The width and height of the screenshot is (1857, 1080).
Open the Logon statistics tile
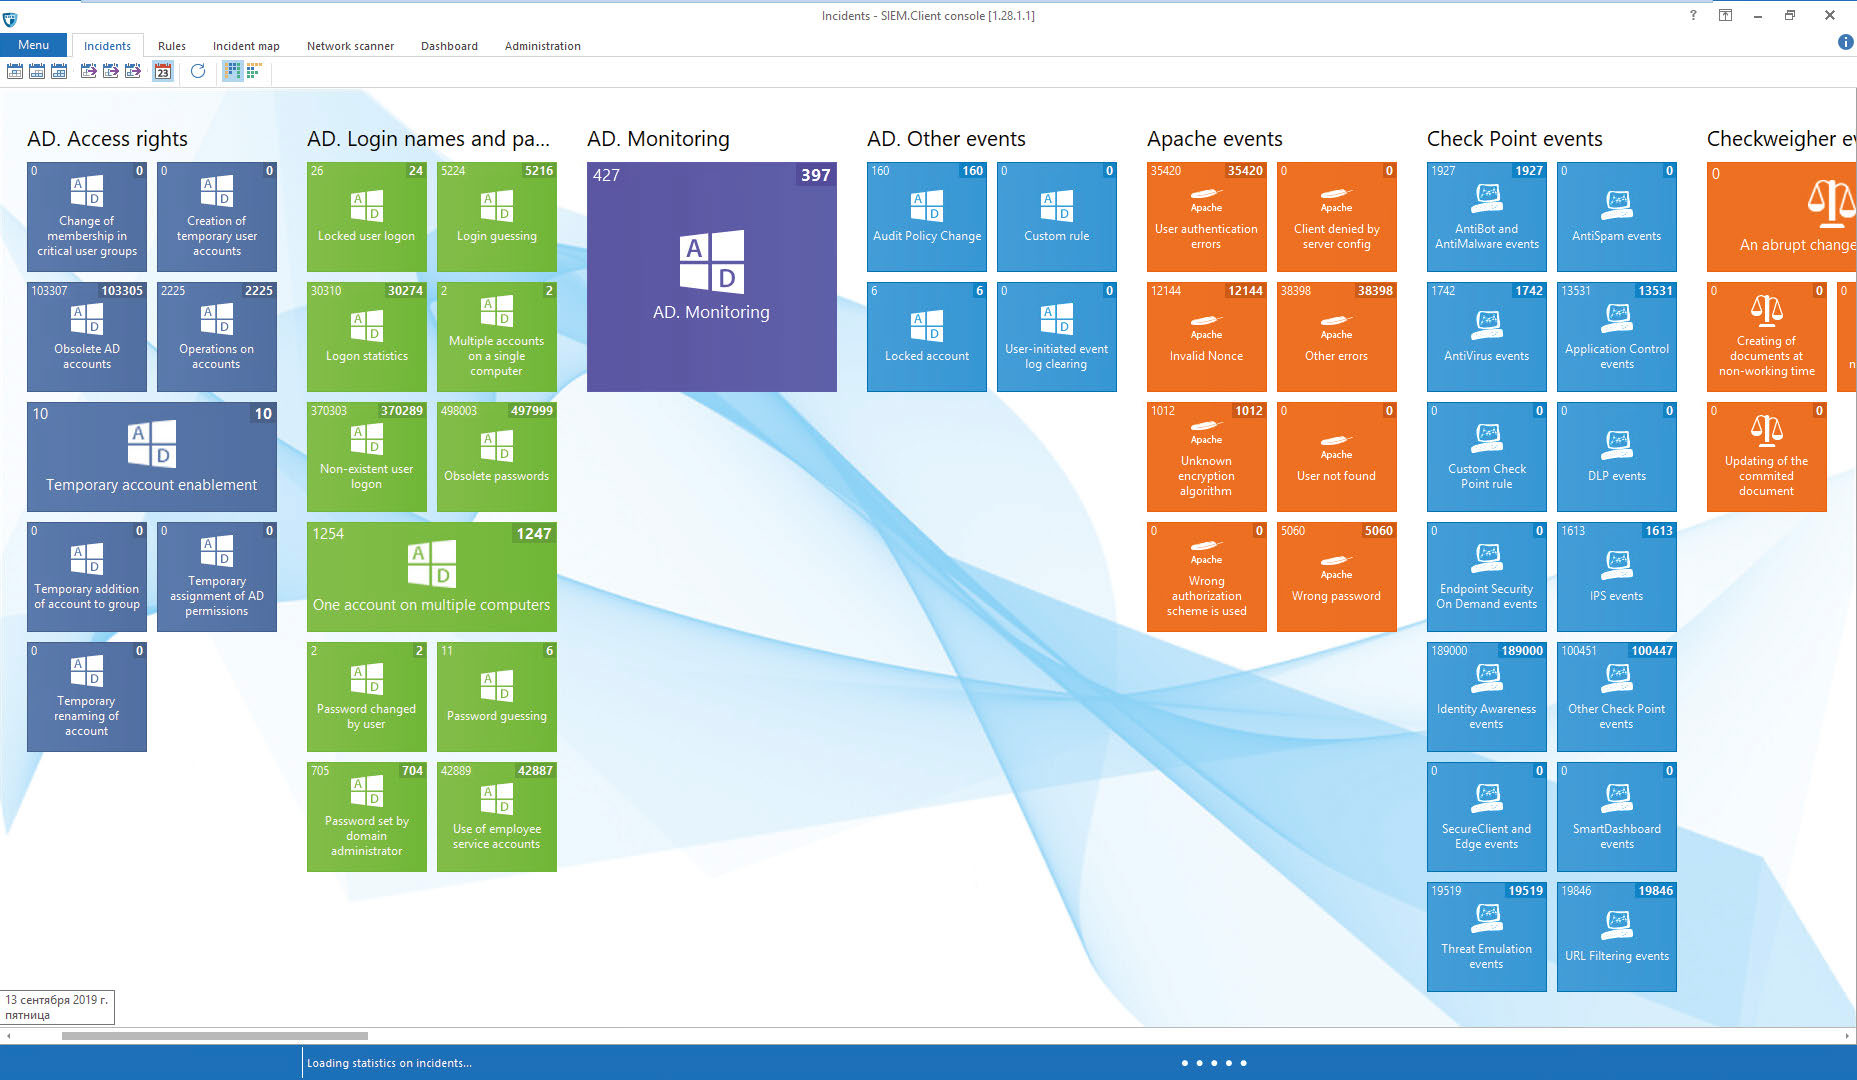(x=367, y=337)
